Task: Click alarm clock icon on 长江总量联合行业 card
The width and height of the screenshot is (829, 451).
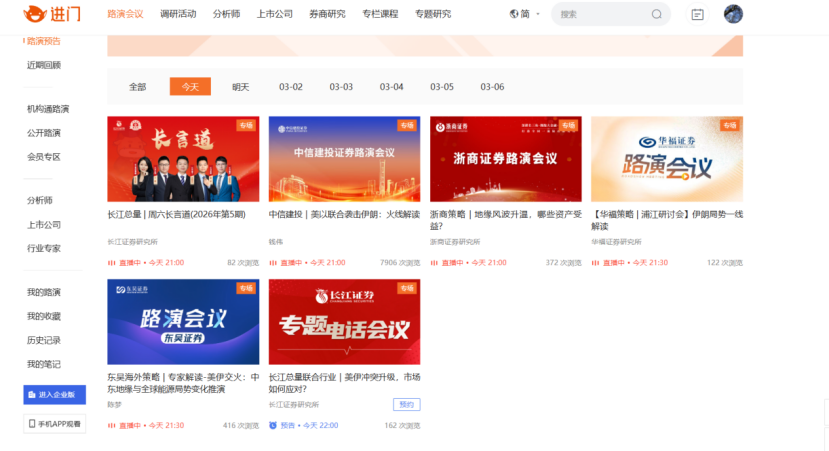Action: tap(273, 425)
